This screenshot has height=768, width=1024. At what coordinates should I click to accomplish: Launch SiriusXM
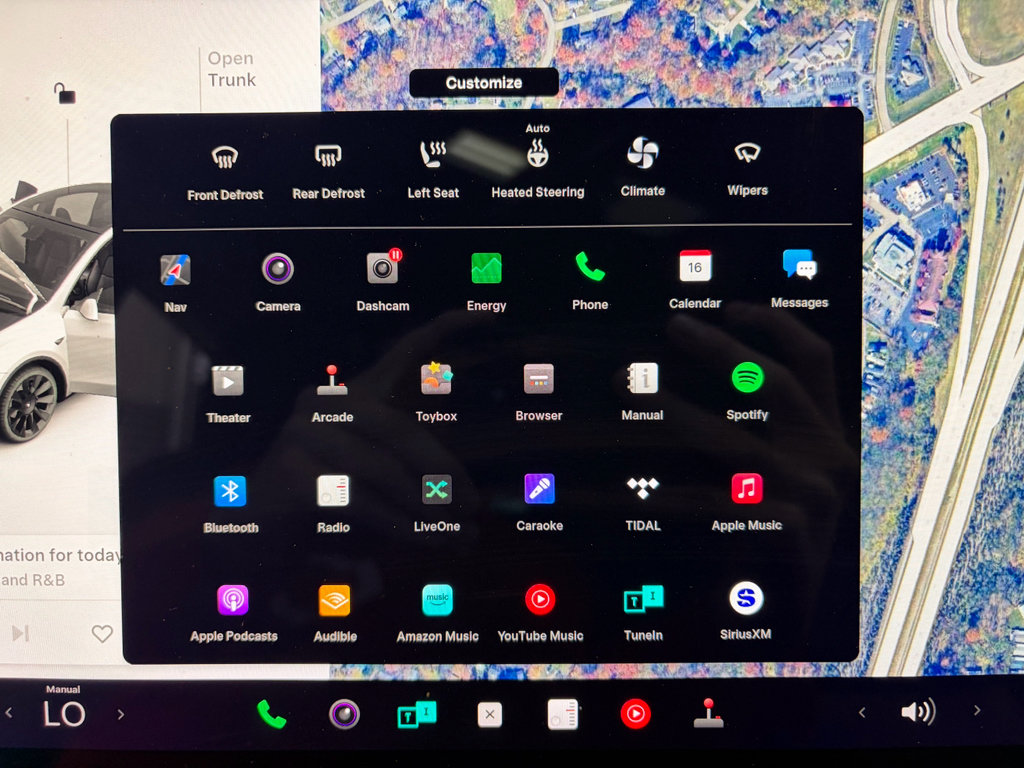(x=746, y=611)
